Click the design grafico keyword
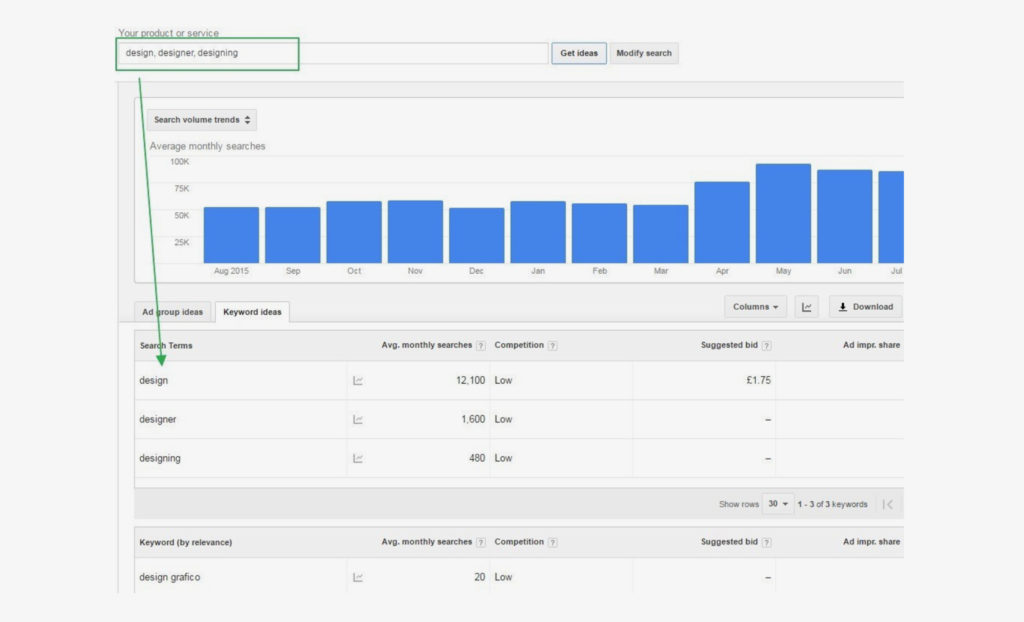 [x=170, y=578]
